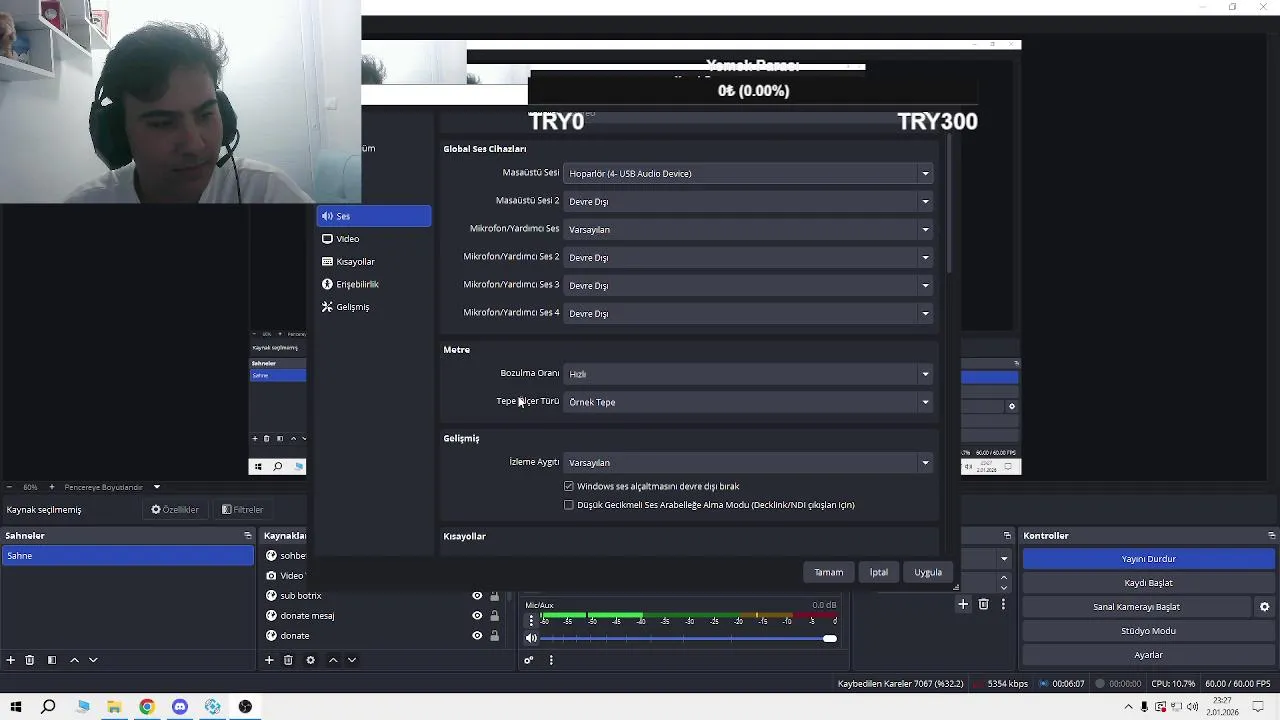Add a new source with the plus icon in Kaynaklar

point(268,660)
